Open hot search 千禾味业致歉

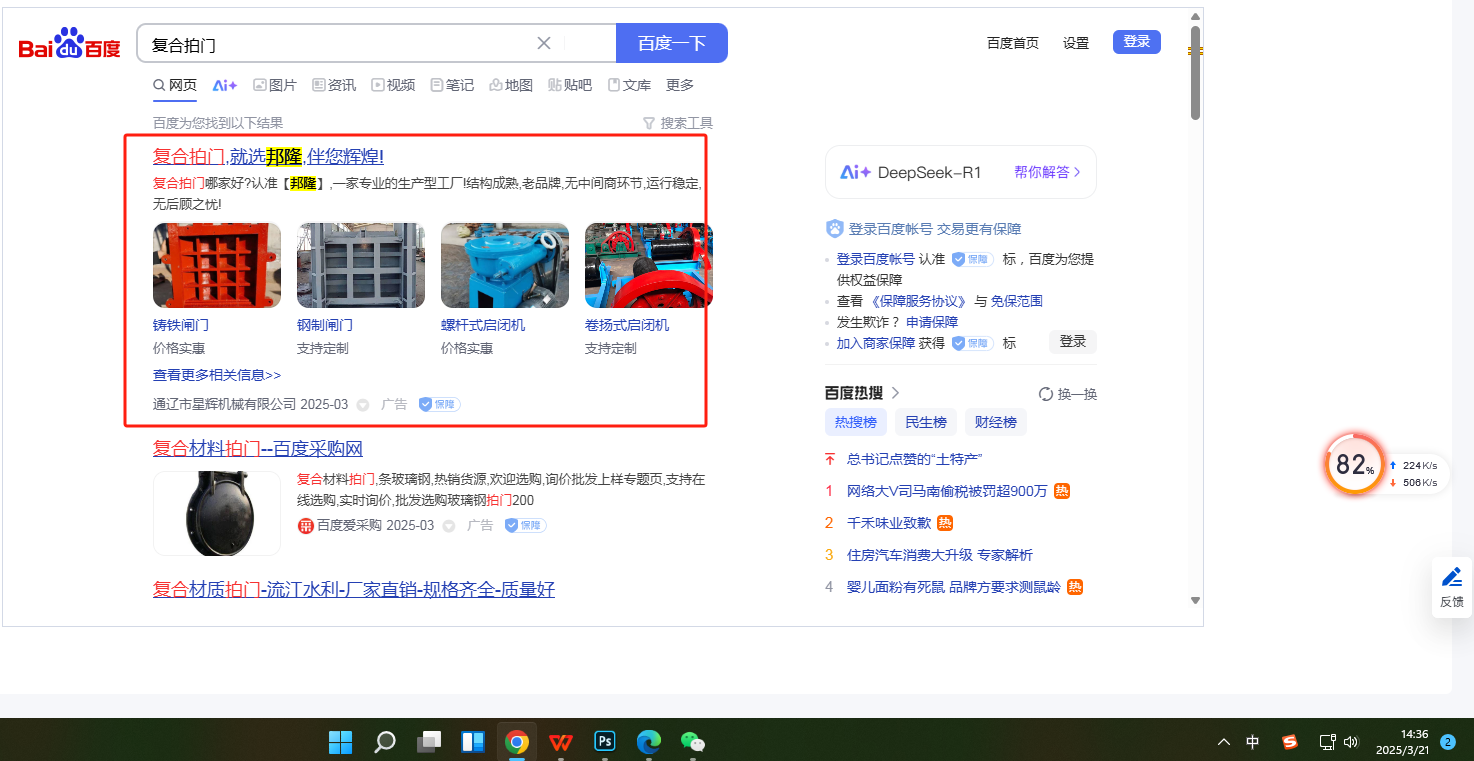(x=889, y=523)
